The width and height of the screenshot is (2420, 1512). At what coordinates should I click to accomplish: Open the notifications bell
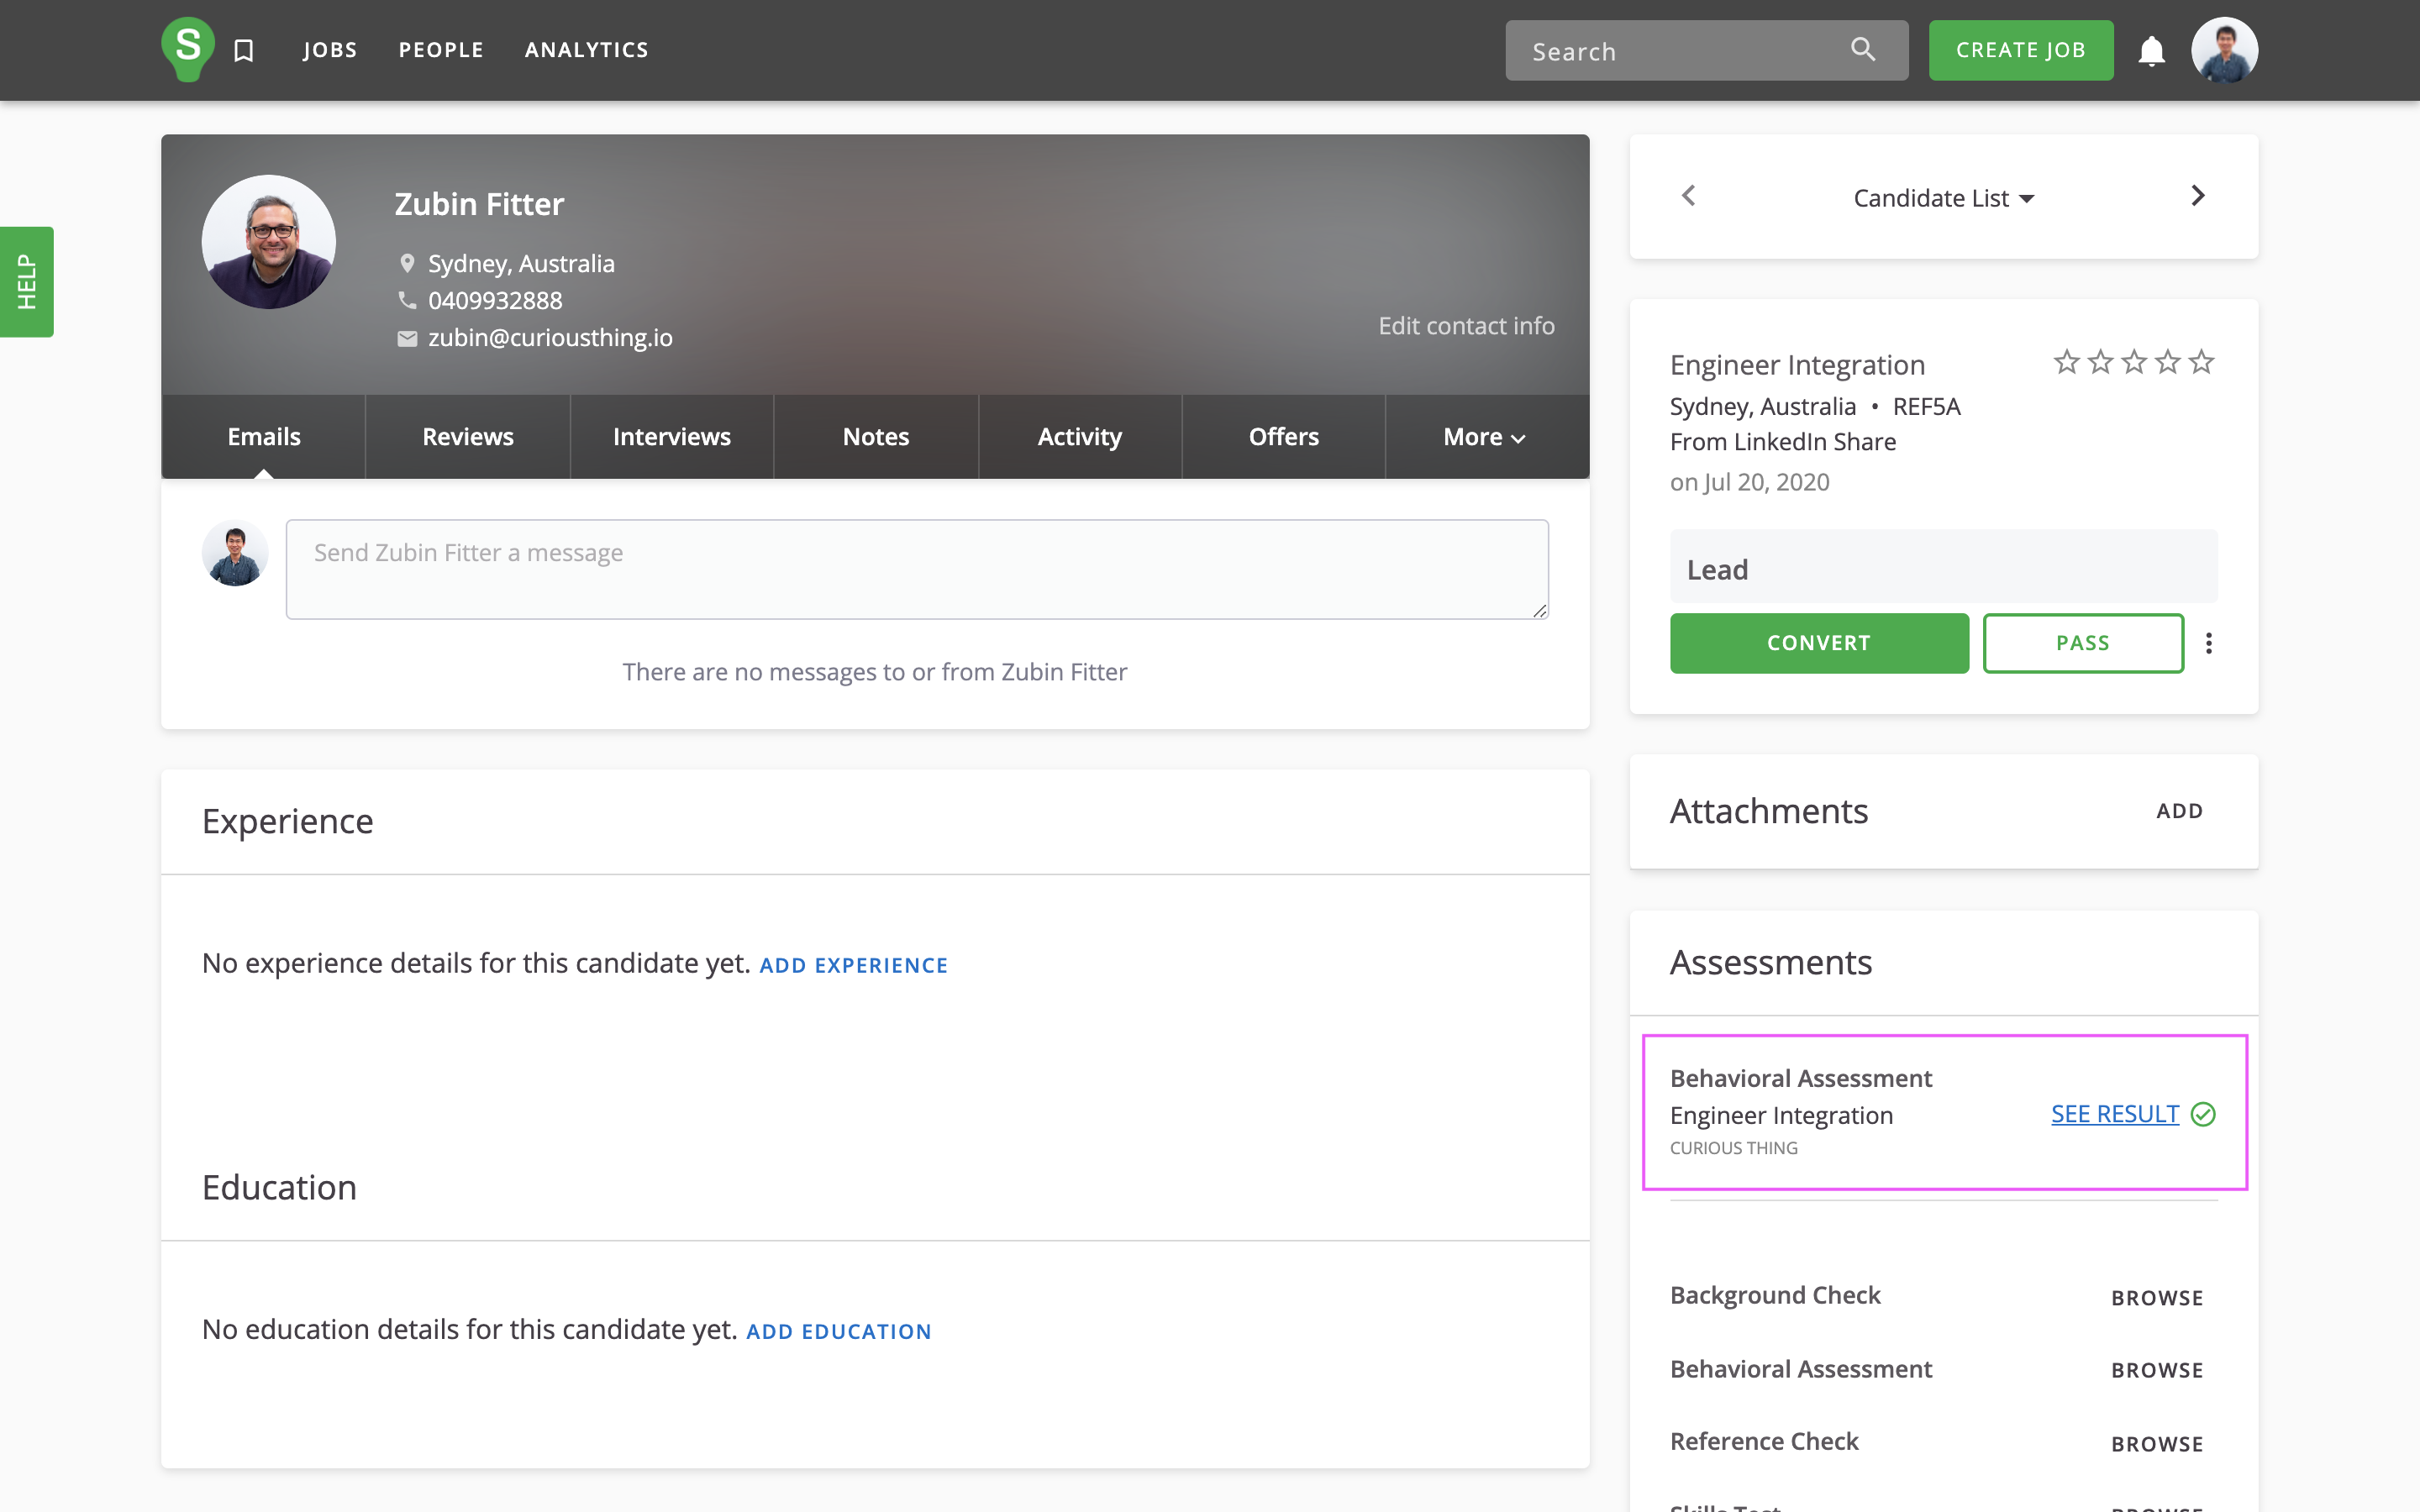coord(2151,51)
